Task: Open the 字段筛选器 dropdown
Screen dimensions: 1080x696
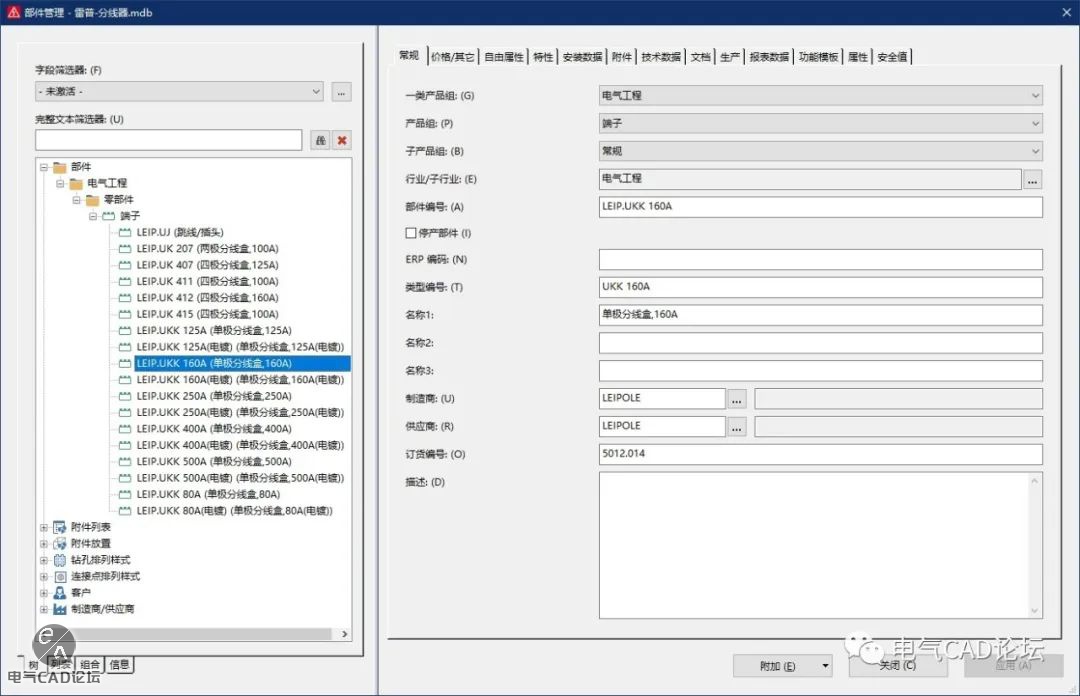Action: point(179,92)
